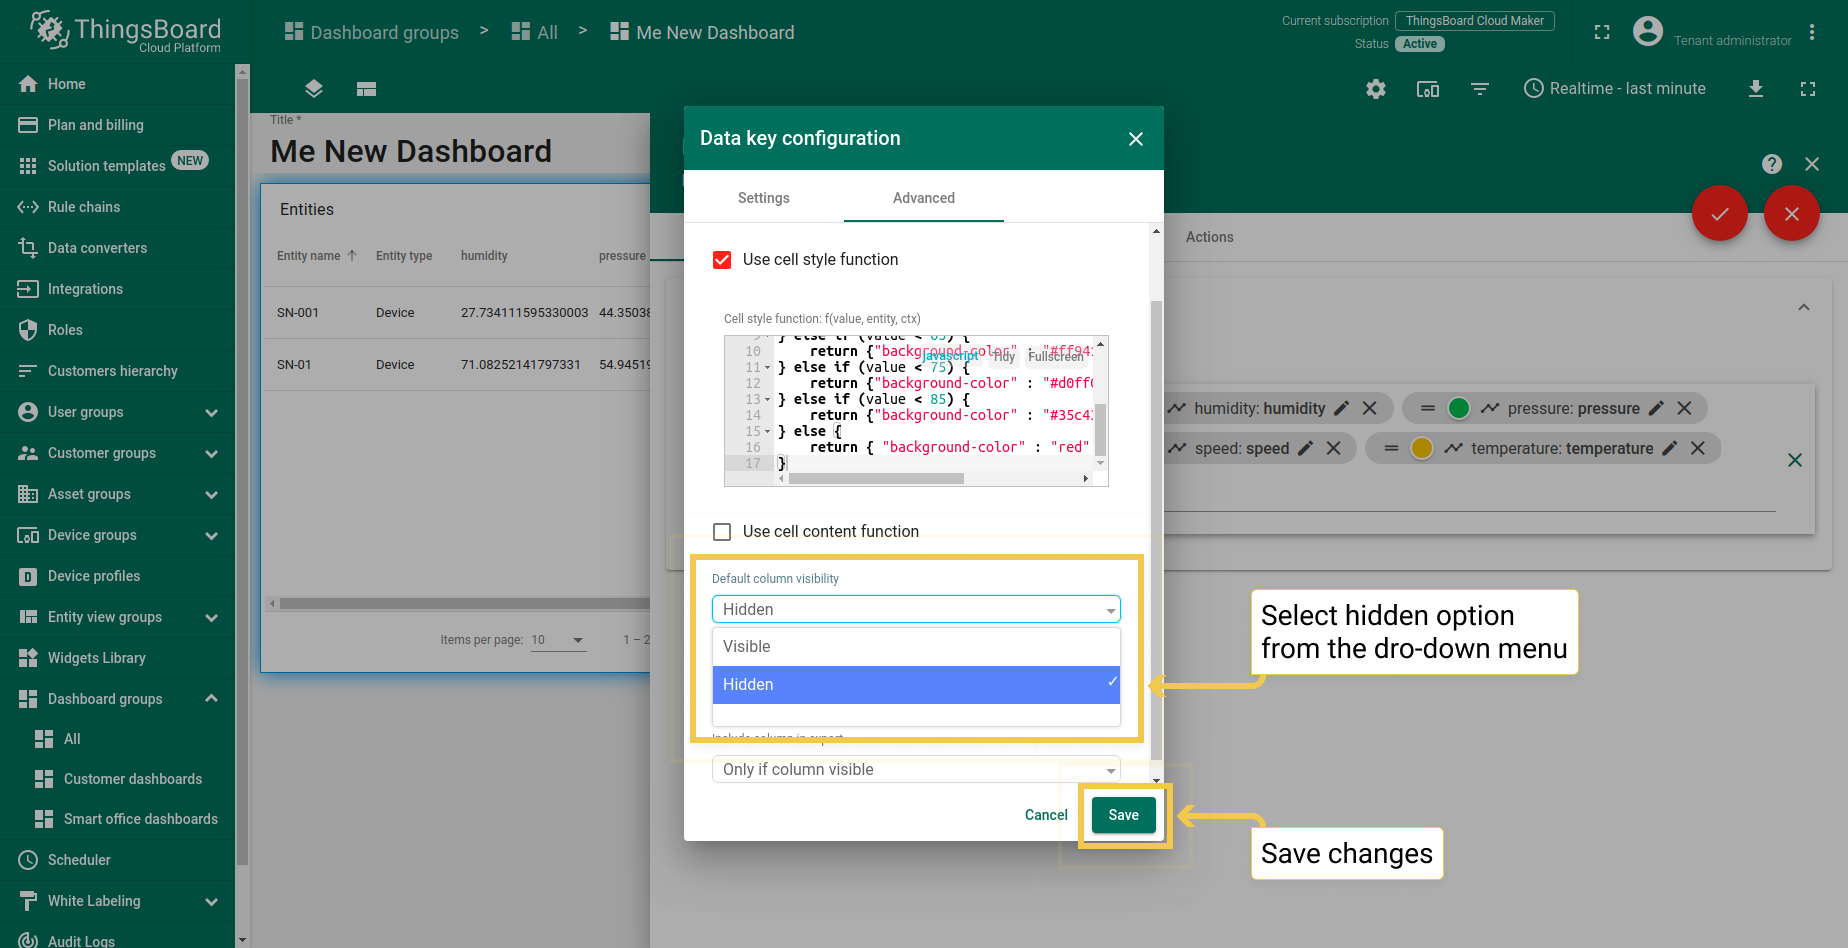
Task: Click Fullscreen button in code editor
Action: click(x=1056, y=357)
